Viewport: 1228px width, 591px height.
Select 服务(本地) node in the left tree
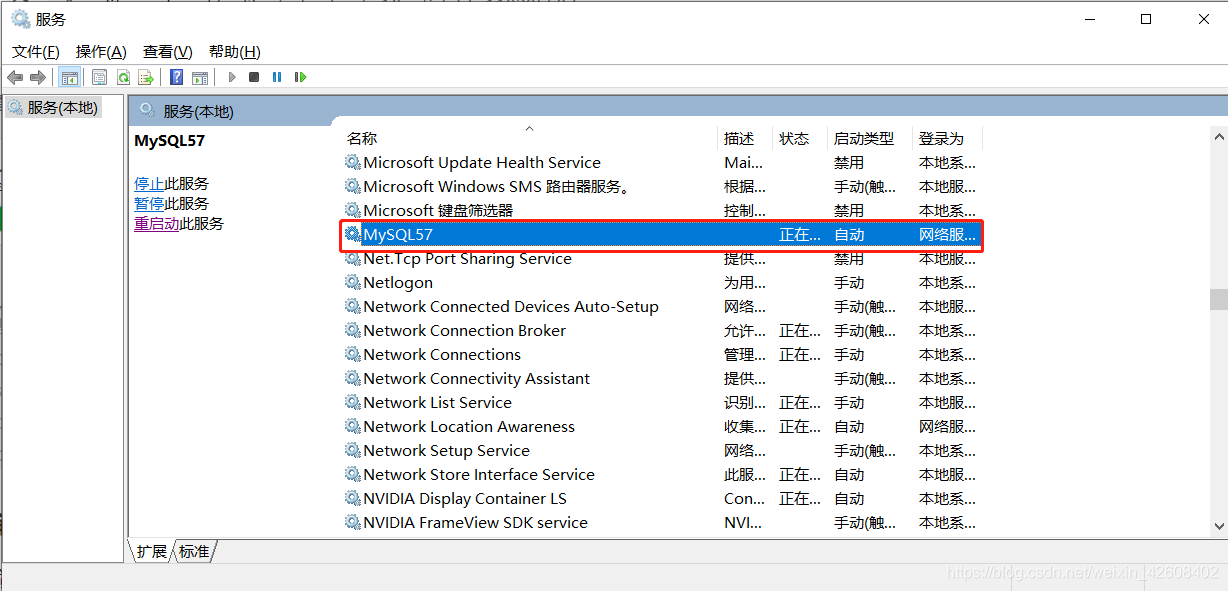(x=62, y=107)
